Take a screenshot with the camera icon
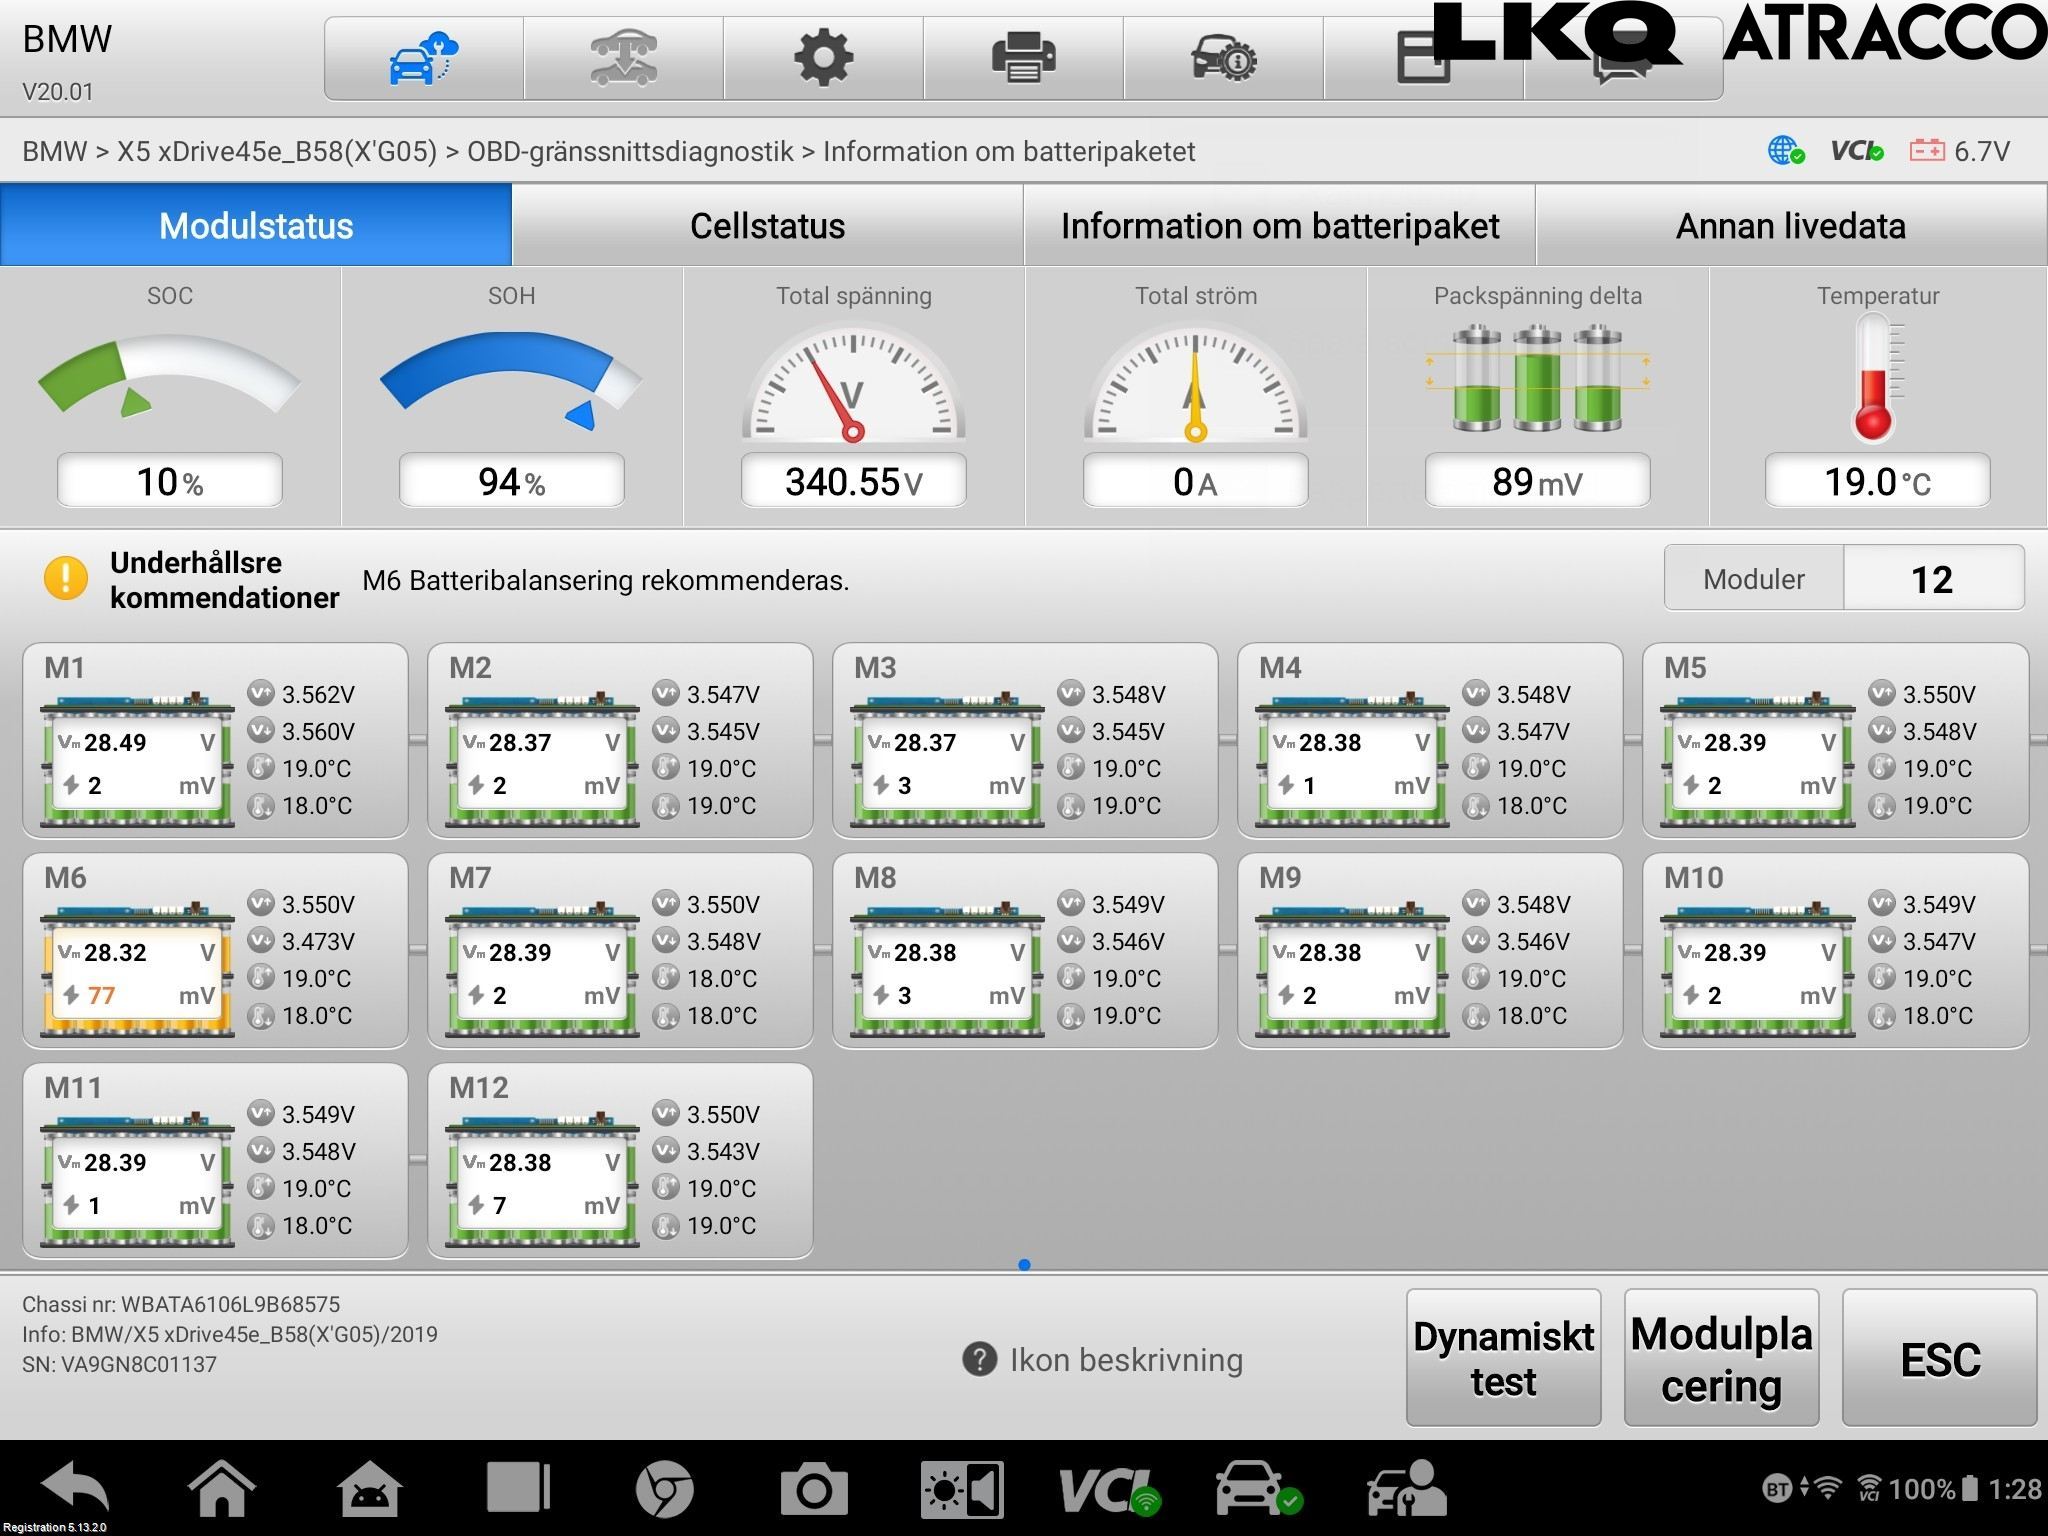The height and width of the screenshot is (1536, 2048). pos(814,1489)
